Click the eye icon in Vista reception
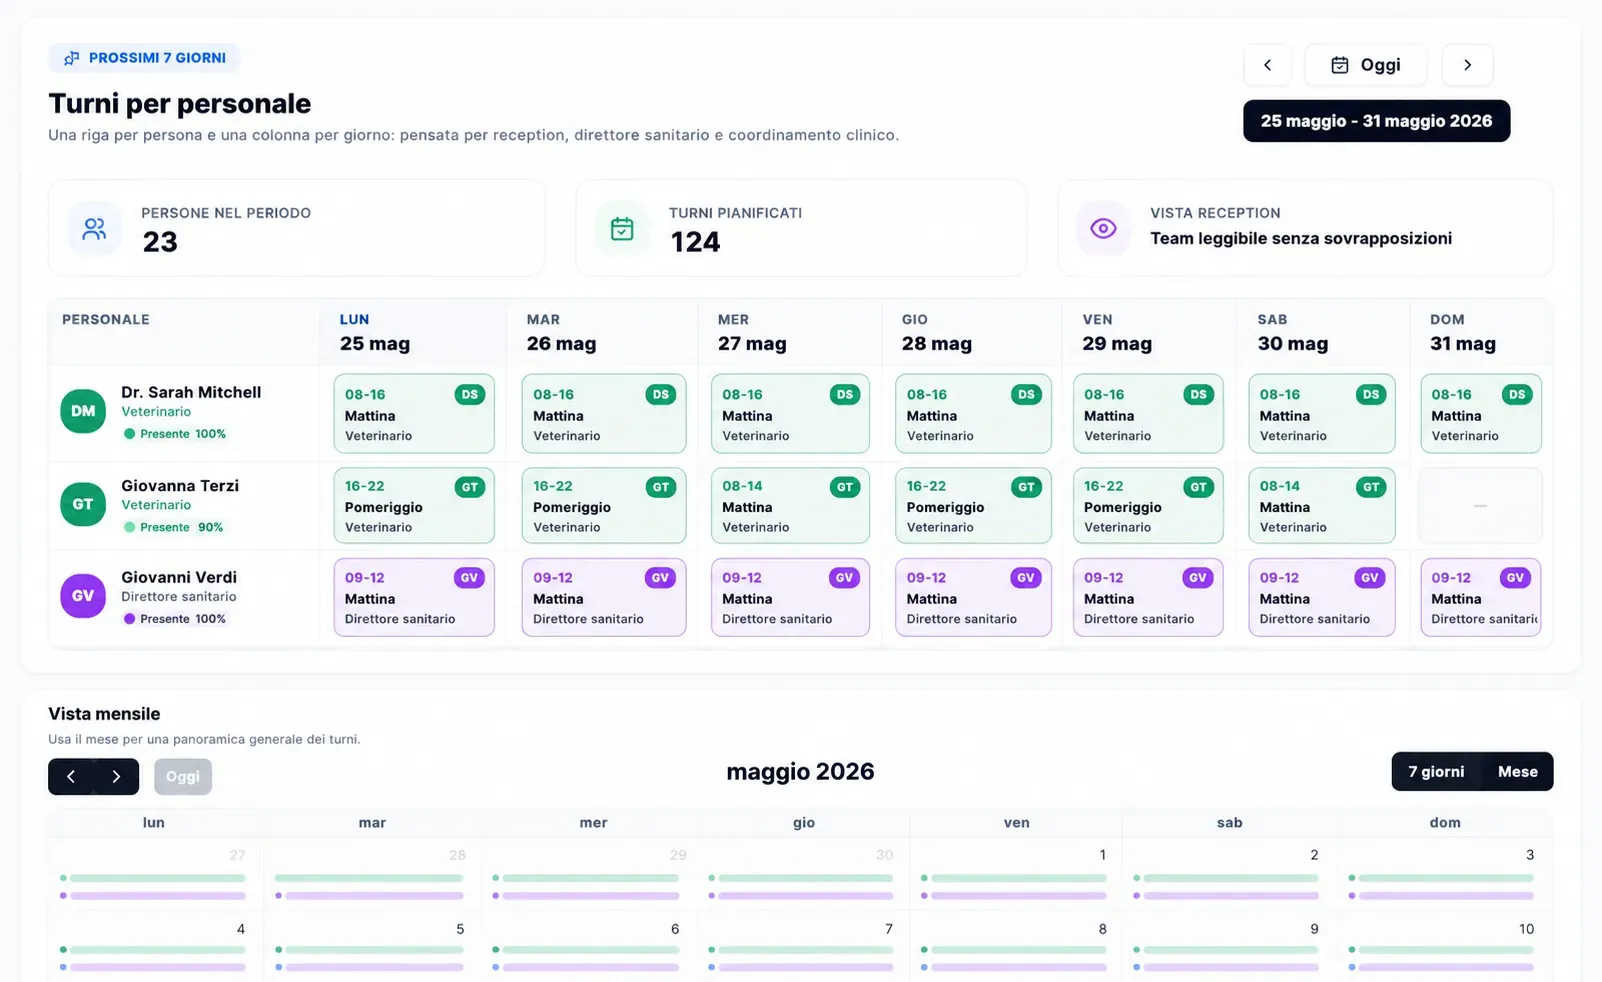 [1103, 228]
